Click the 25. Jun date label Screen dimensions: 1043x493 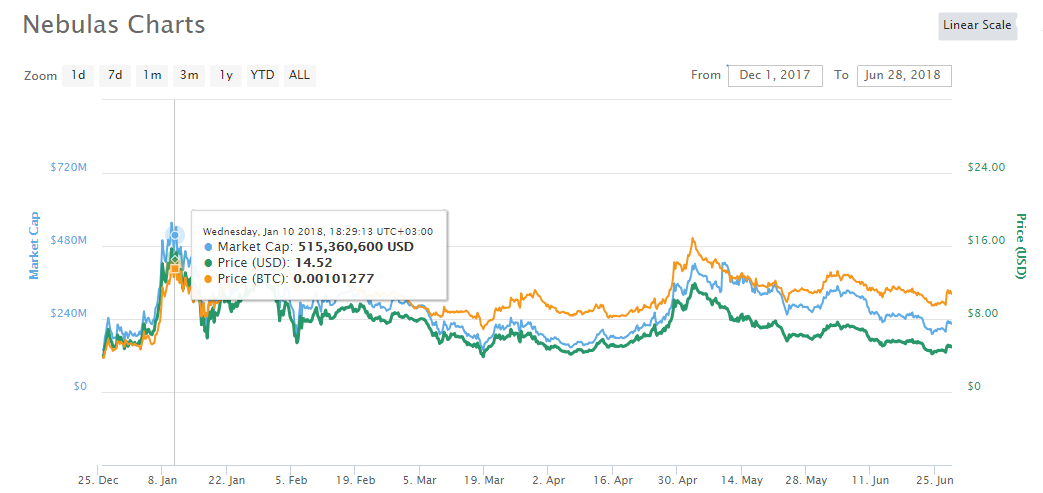click(x=934, y=480)
